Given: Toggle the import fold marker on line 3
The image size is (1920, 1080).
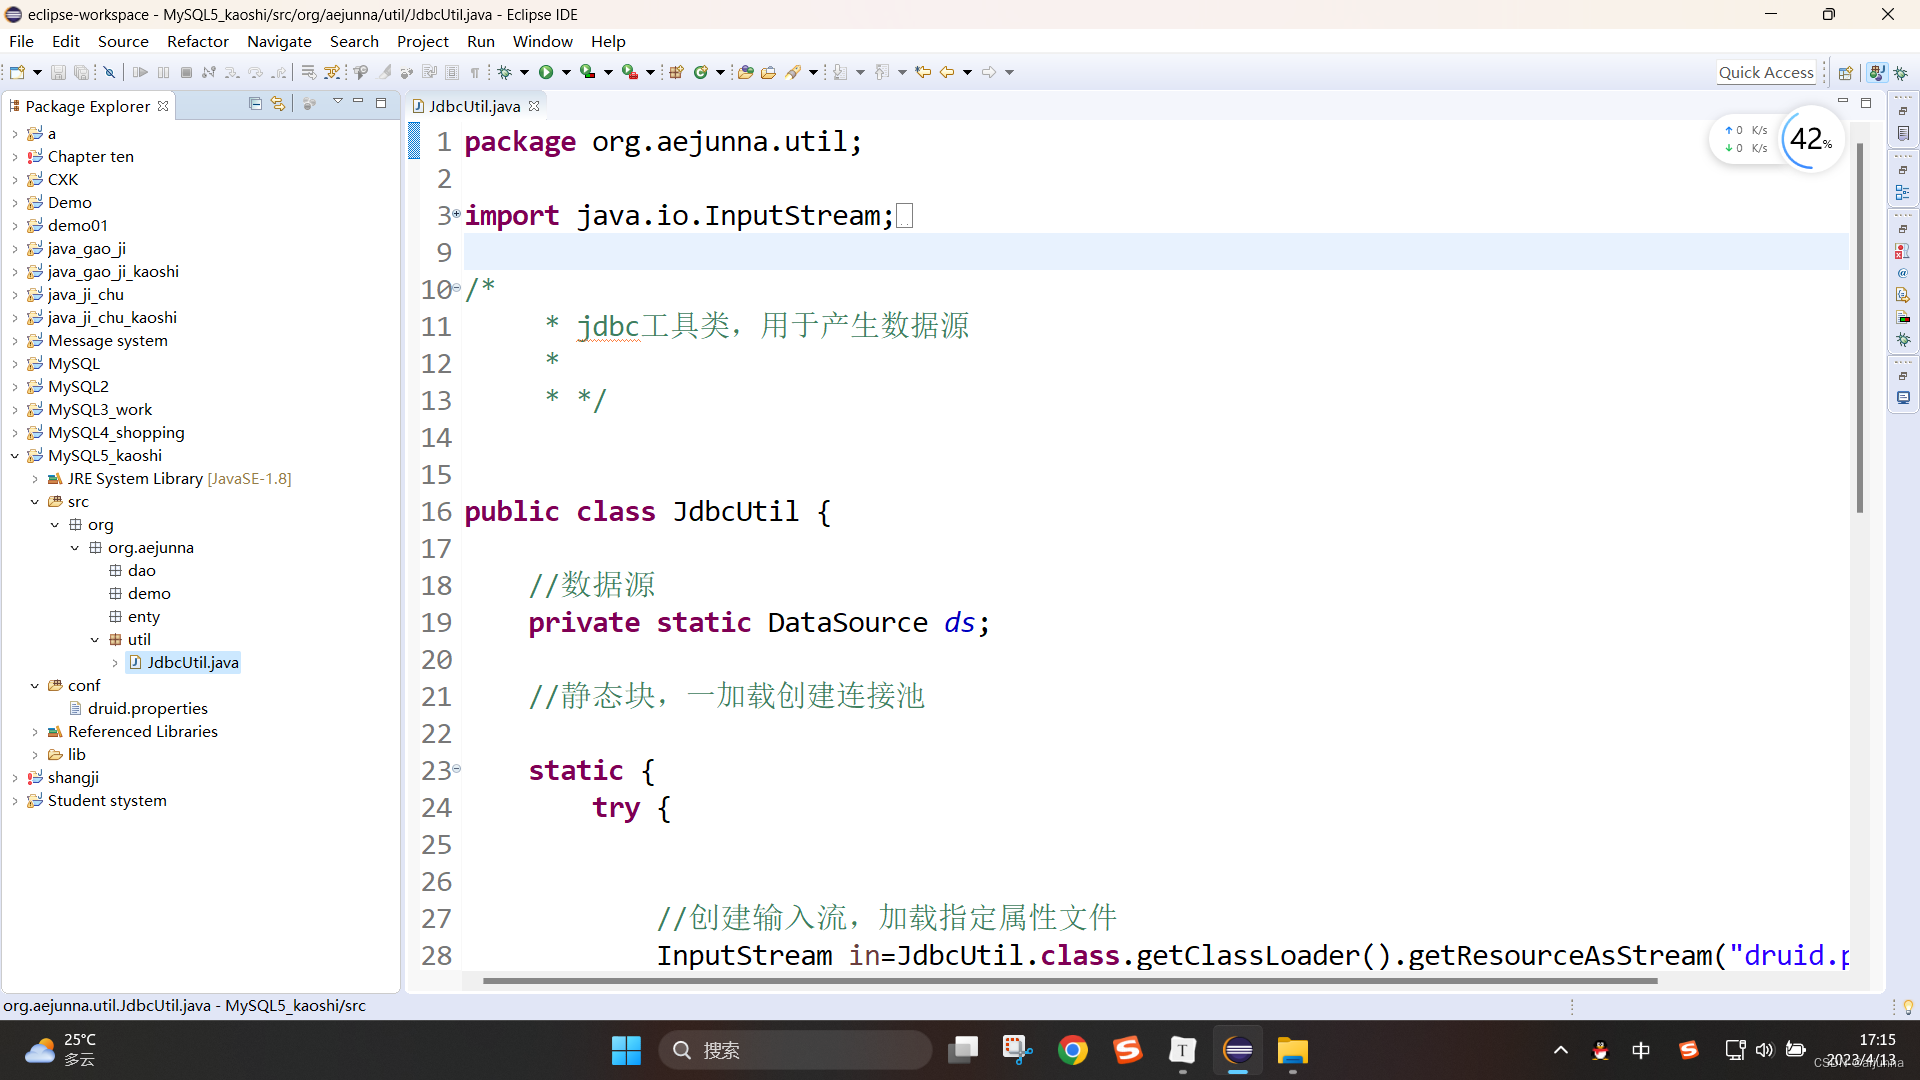Looking at the screenshot, I should [x=457, y=213].
